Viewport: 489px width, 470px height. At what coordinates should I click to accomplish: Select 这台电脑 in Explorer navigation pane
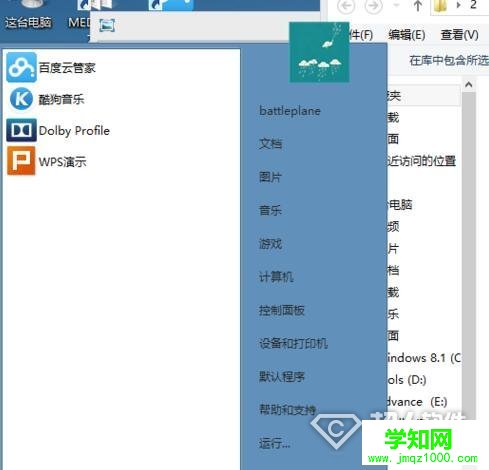[x=400, y=204]
